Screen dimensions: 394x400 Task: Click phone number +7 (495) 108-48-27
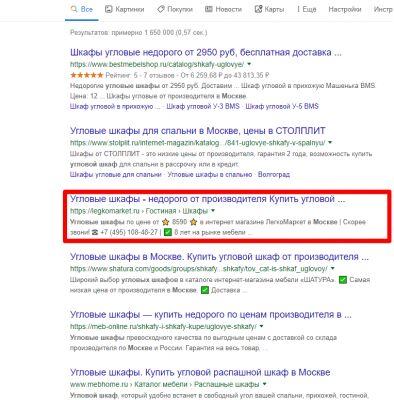tap(129, 232)
